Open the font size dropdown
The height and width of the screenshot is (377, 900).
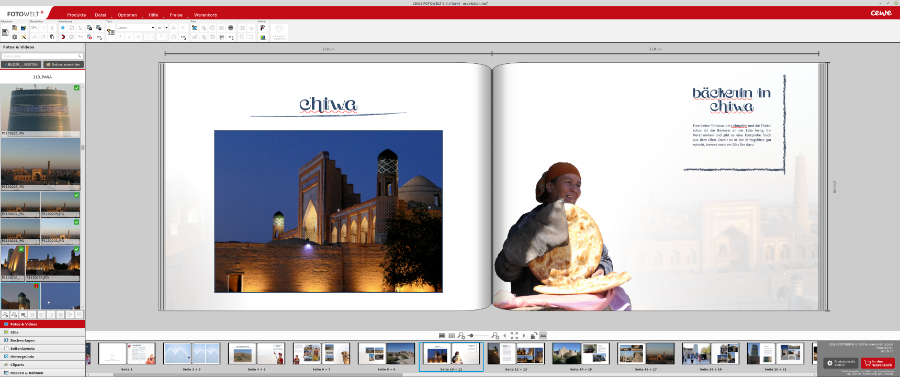pos(163,28)
